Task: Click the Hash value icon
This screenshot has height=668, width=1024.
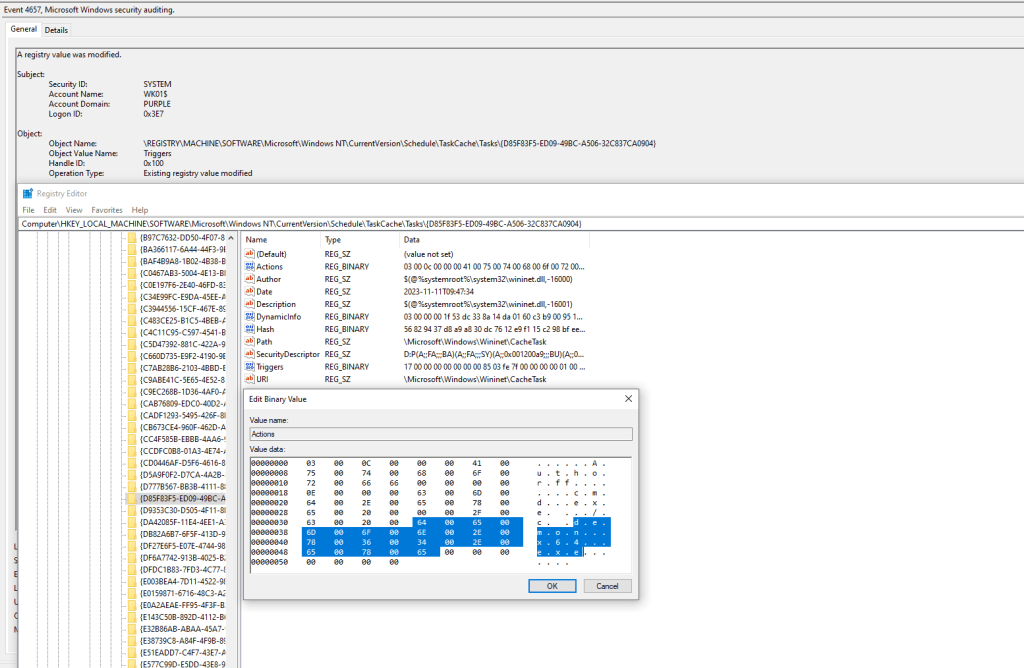Action: pos(250,329)
